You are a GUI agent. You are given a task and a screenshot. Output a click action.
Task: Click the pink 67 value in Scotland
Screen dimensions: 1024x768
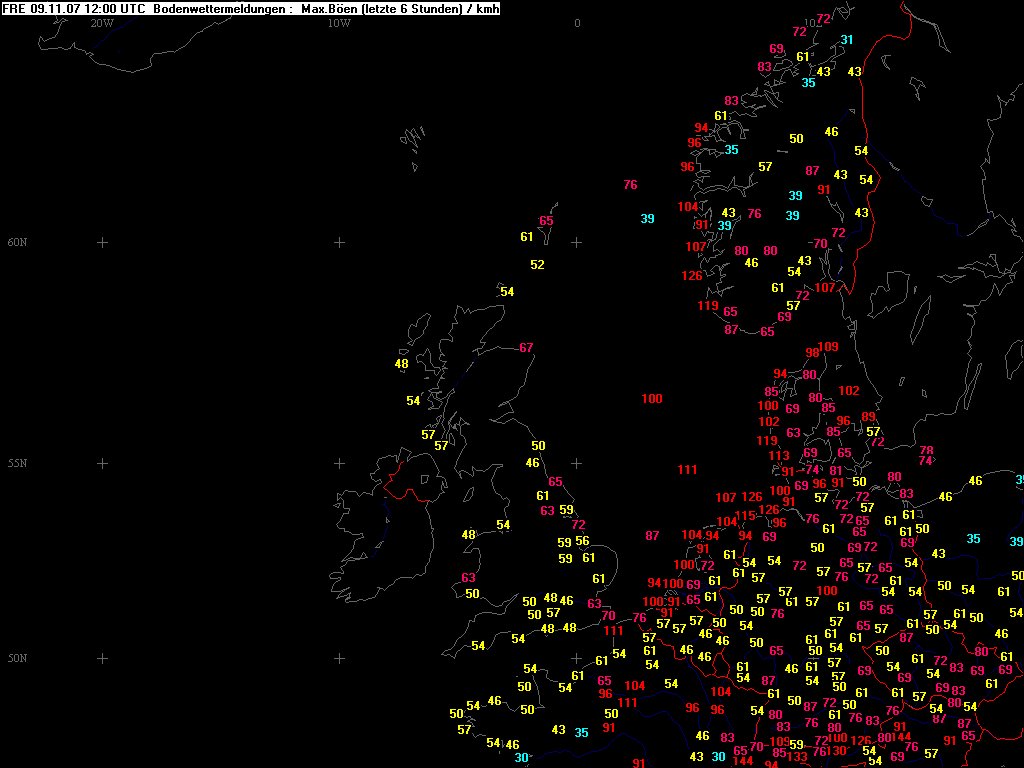pos(527,348)
